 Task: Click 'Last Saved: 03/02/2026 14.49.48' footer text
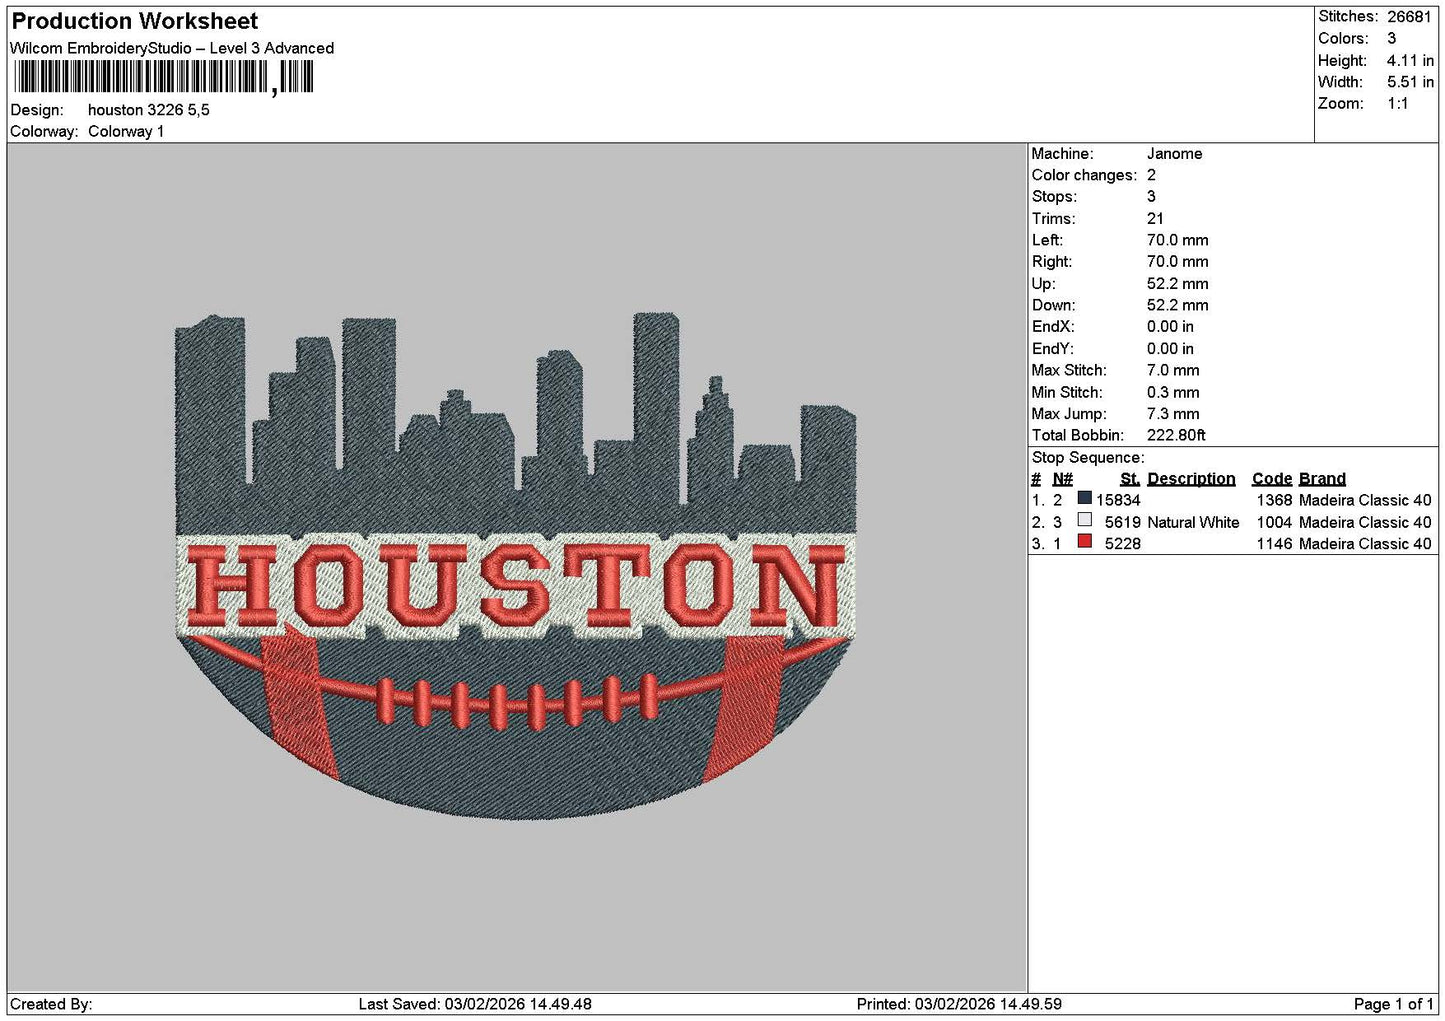[x=475, y=1004]
